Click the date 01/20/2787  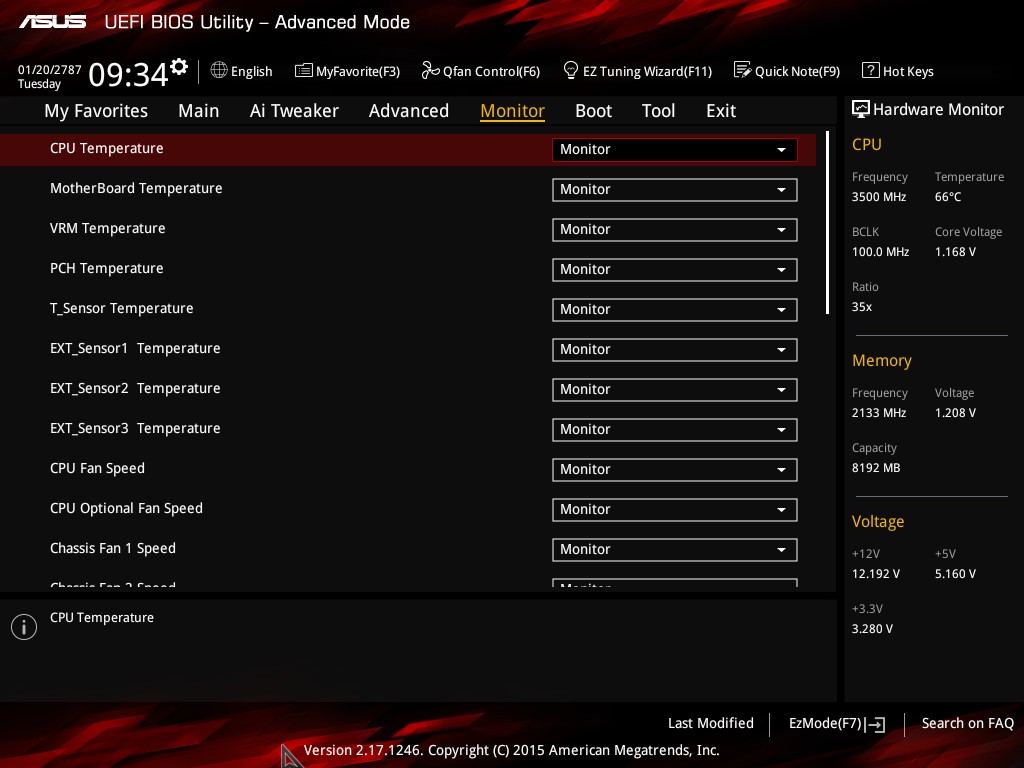[x=50, y=70]
